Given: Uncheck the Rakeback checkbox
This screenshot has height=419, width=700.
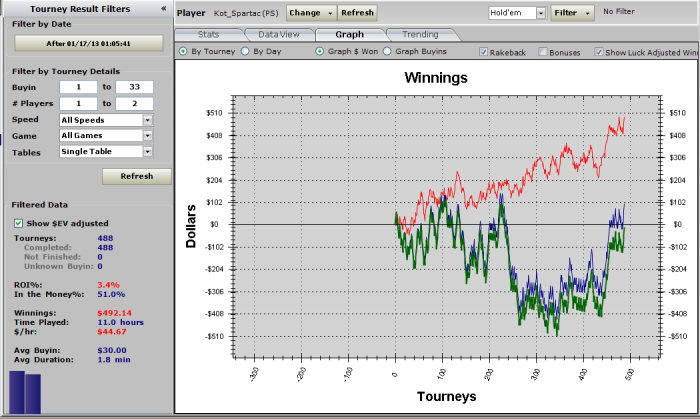Looking at the screenshot, I should pyautogui.click(x=484, y=51).
